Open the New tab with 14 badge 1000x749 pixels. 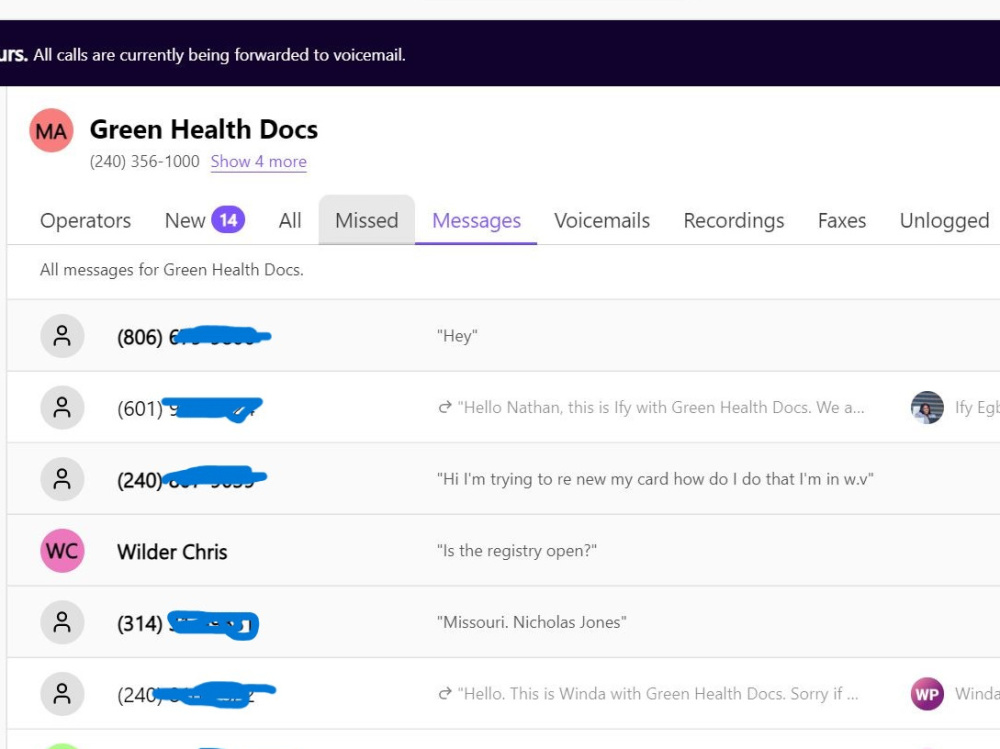coord(205,220)
